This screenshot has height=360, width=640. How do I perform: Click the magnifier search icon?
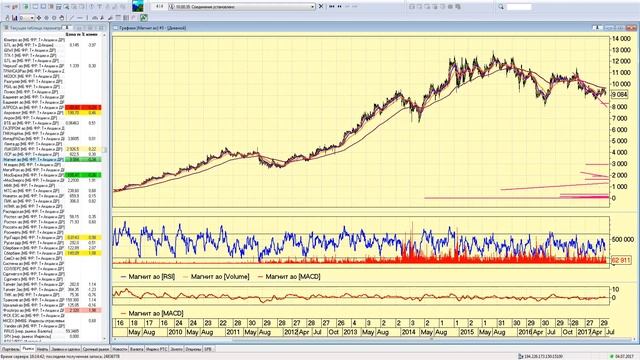[501, 7]
